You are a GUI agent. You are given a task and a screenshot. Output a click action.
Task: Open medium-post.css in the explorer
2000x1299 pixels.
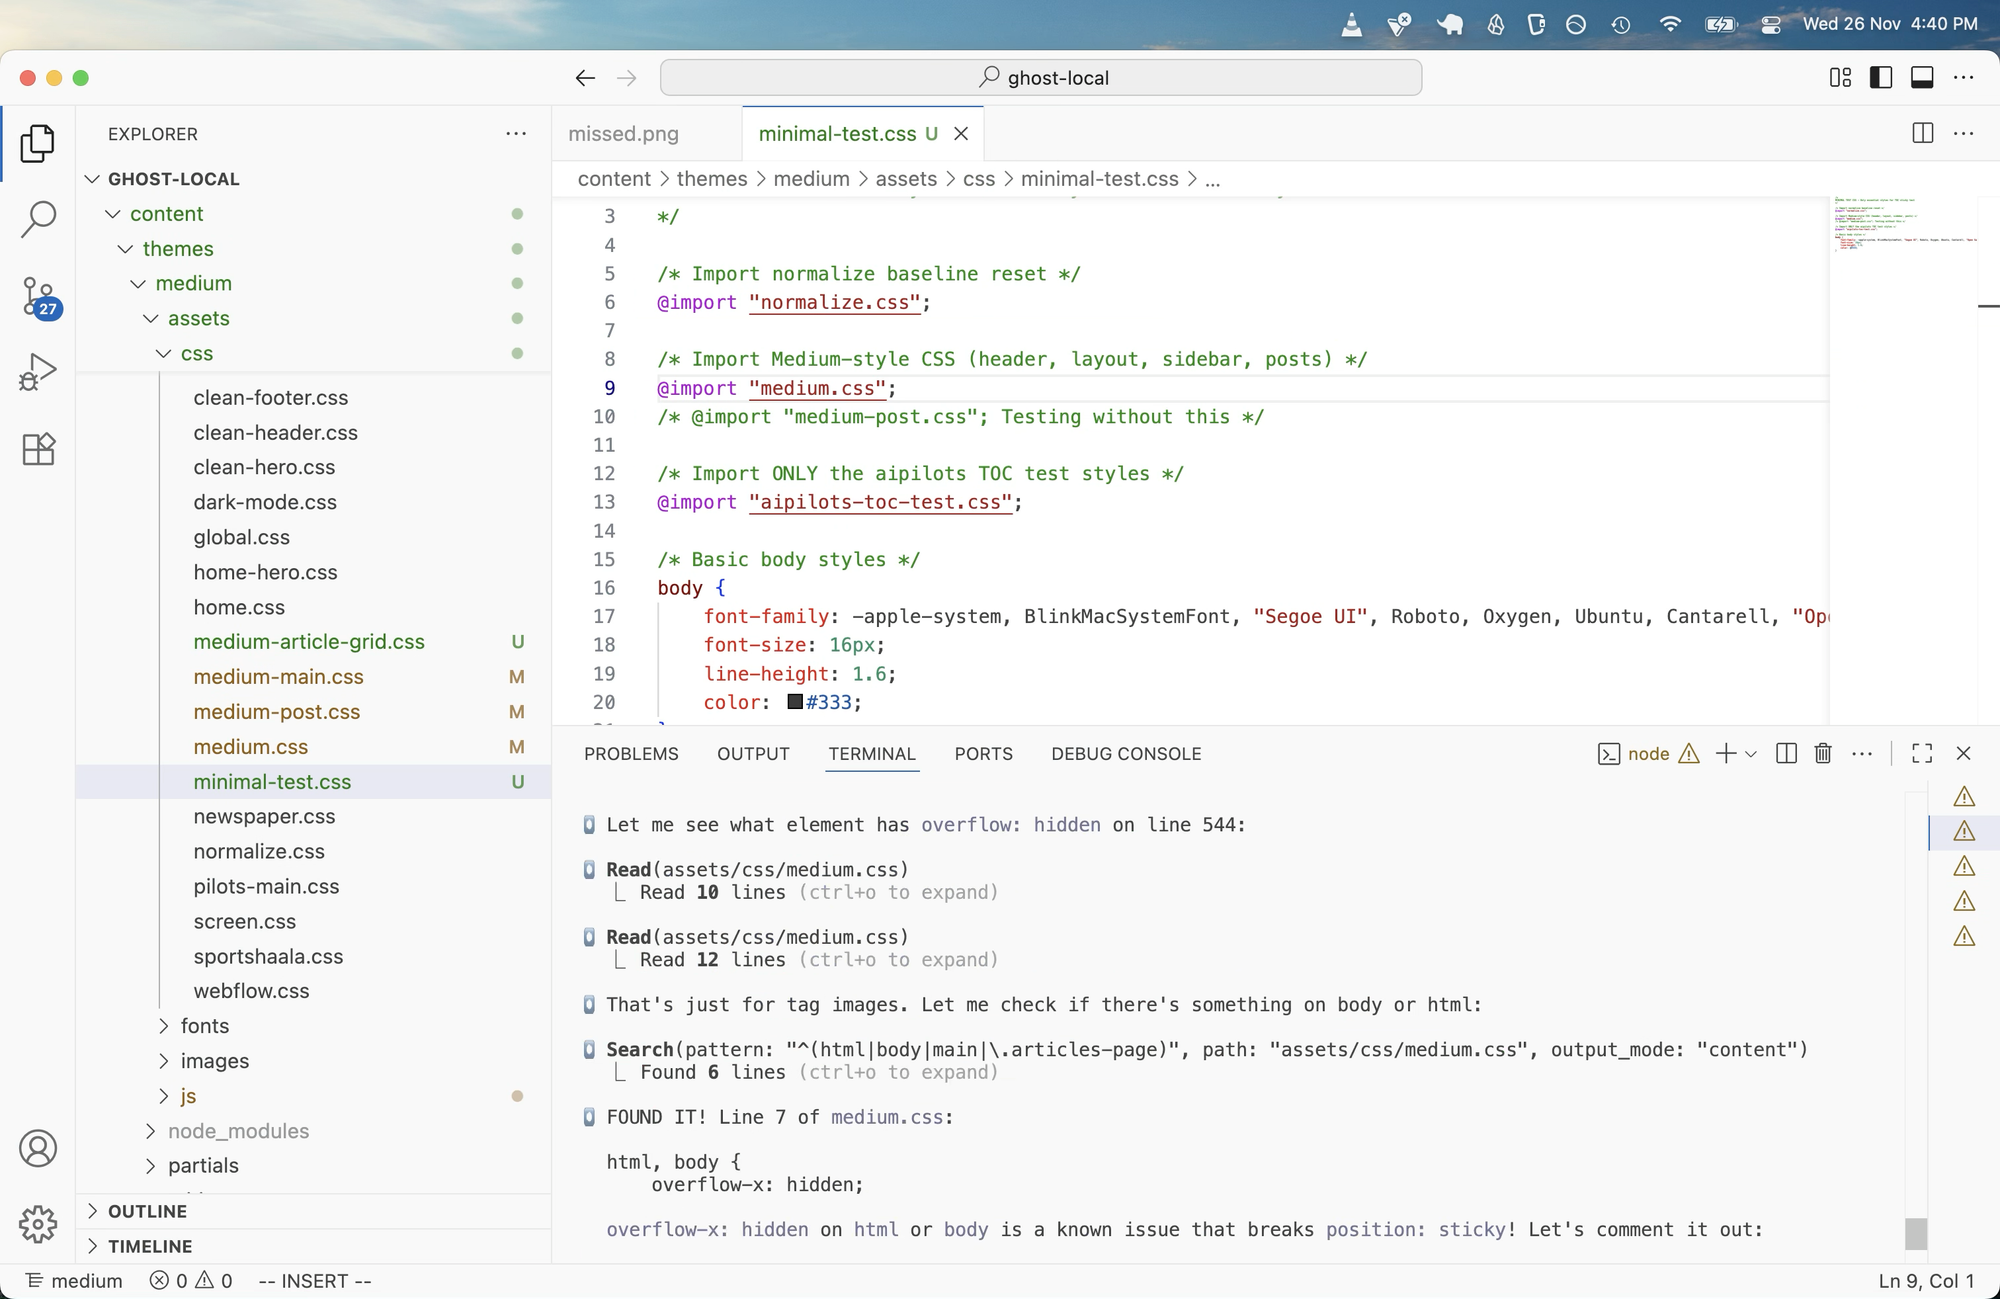coord(277,712)
